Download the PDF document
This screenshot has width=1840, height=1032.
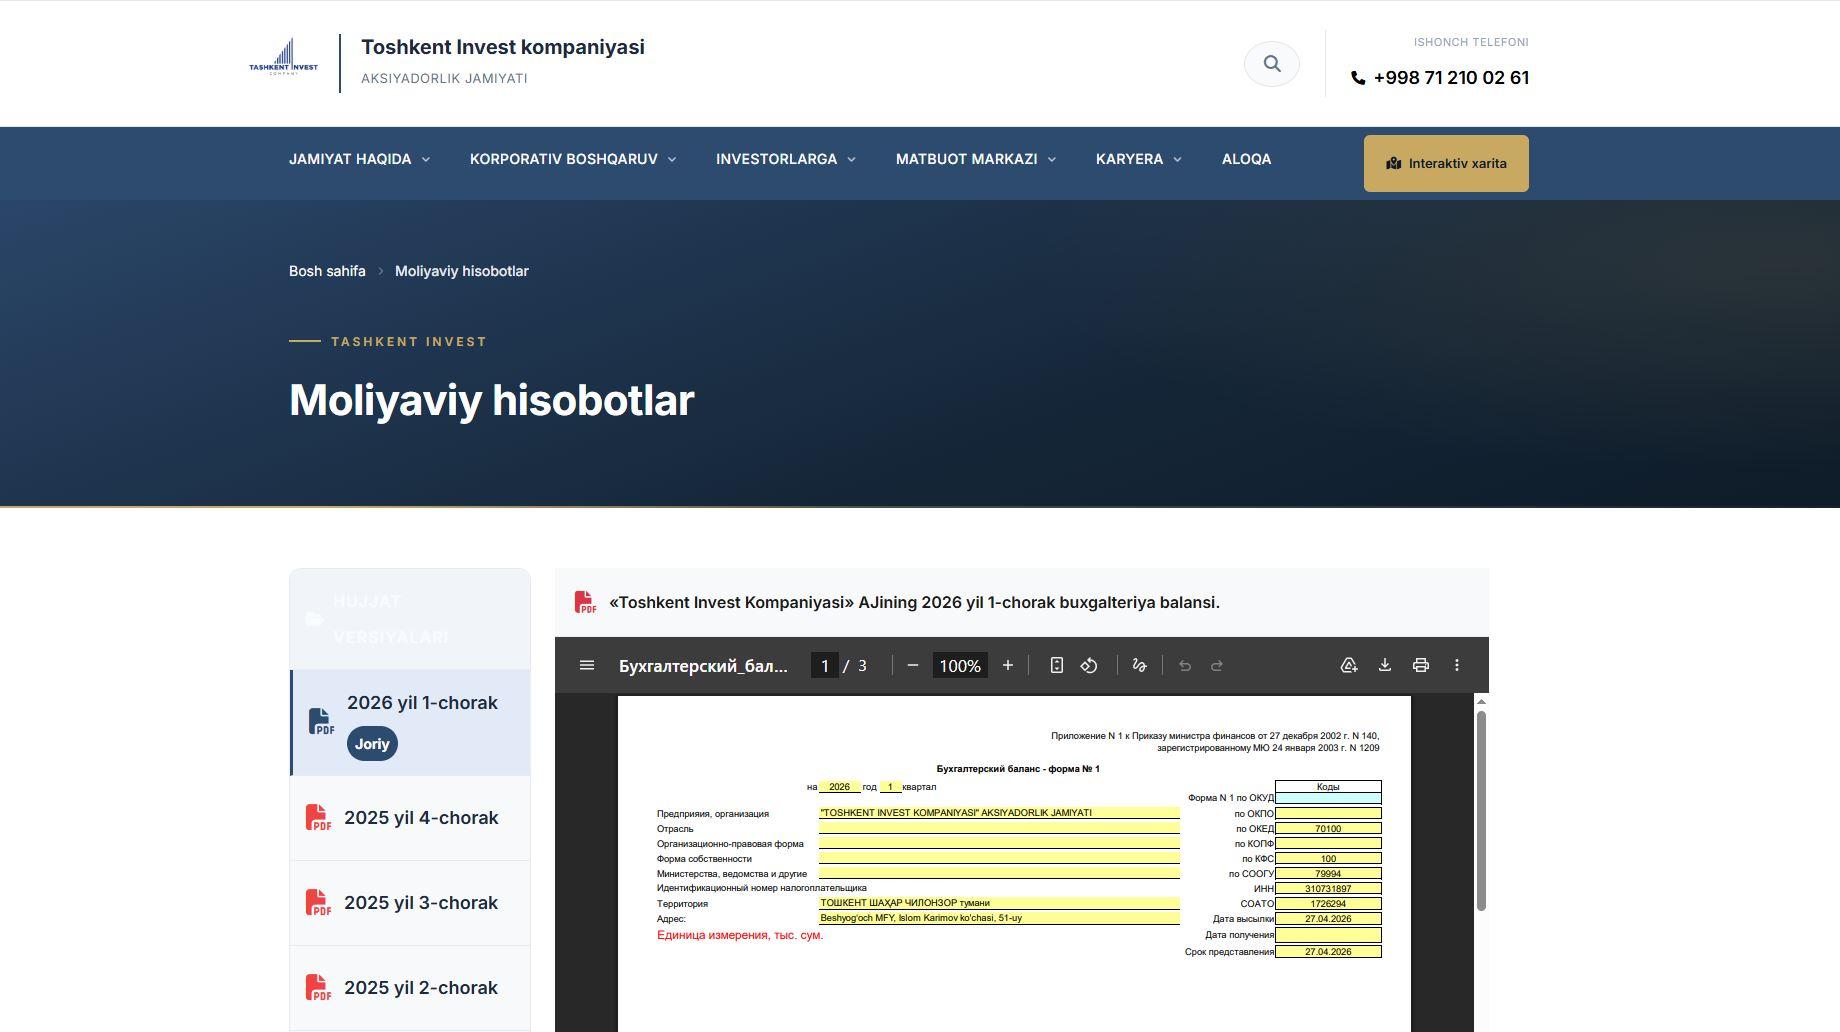click(x=1384, y=665)
